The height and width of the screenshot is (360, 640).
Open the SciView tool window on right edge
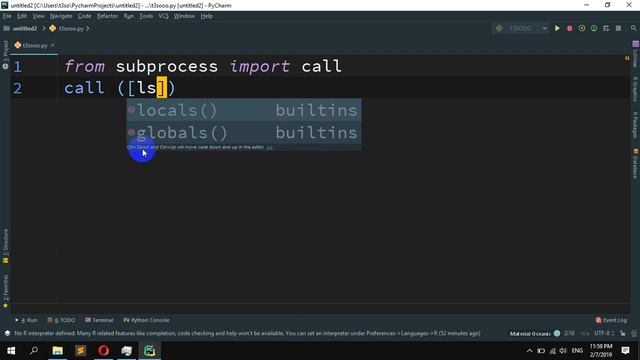pos(635,55)
